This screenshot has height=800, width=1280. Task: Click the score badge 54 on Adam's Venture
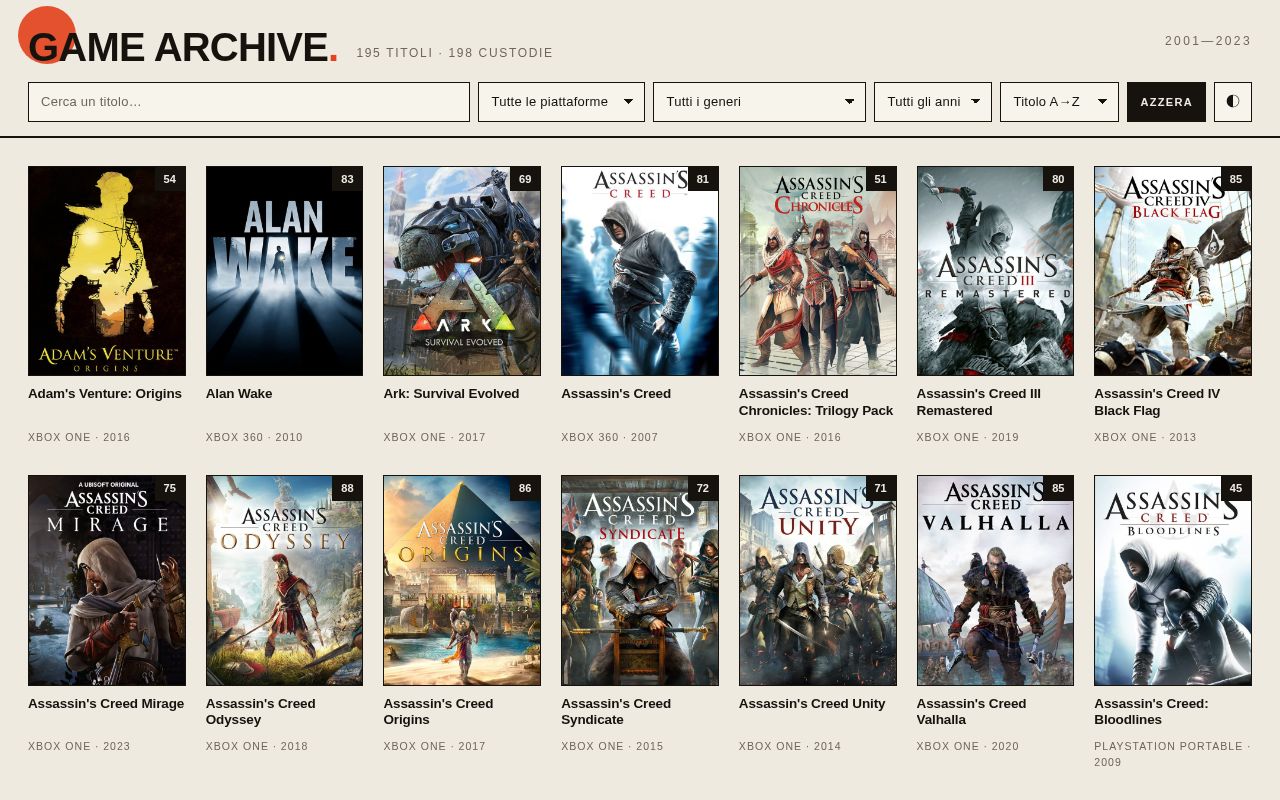click(x=170, y=180)
